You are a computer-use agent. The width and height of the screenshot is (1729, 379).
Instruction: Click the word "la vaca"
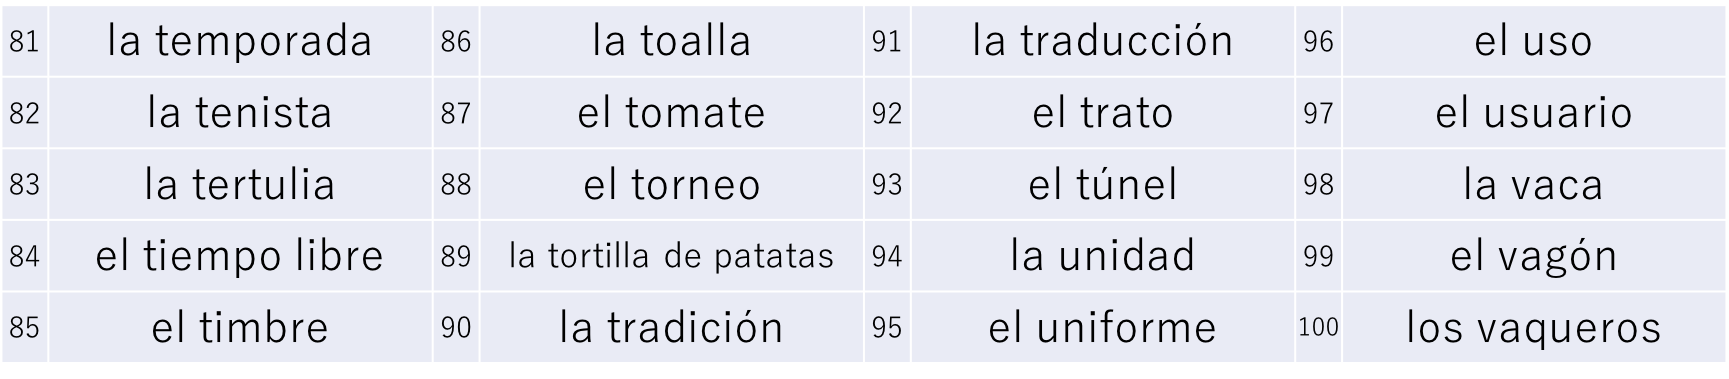click(x=1534, y=184)
